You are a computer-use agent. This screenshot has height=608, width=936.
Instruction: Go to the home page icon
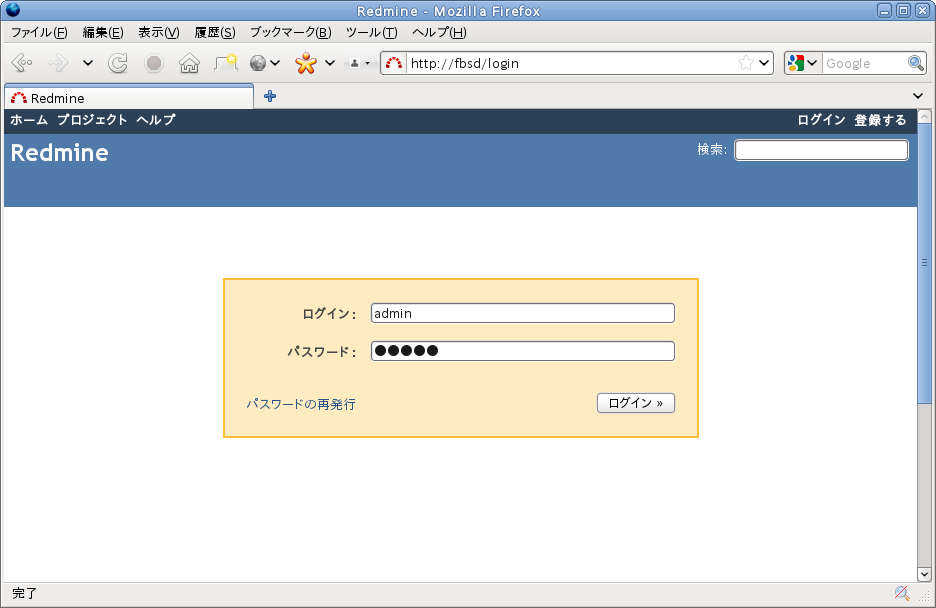(189, 63)
